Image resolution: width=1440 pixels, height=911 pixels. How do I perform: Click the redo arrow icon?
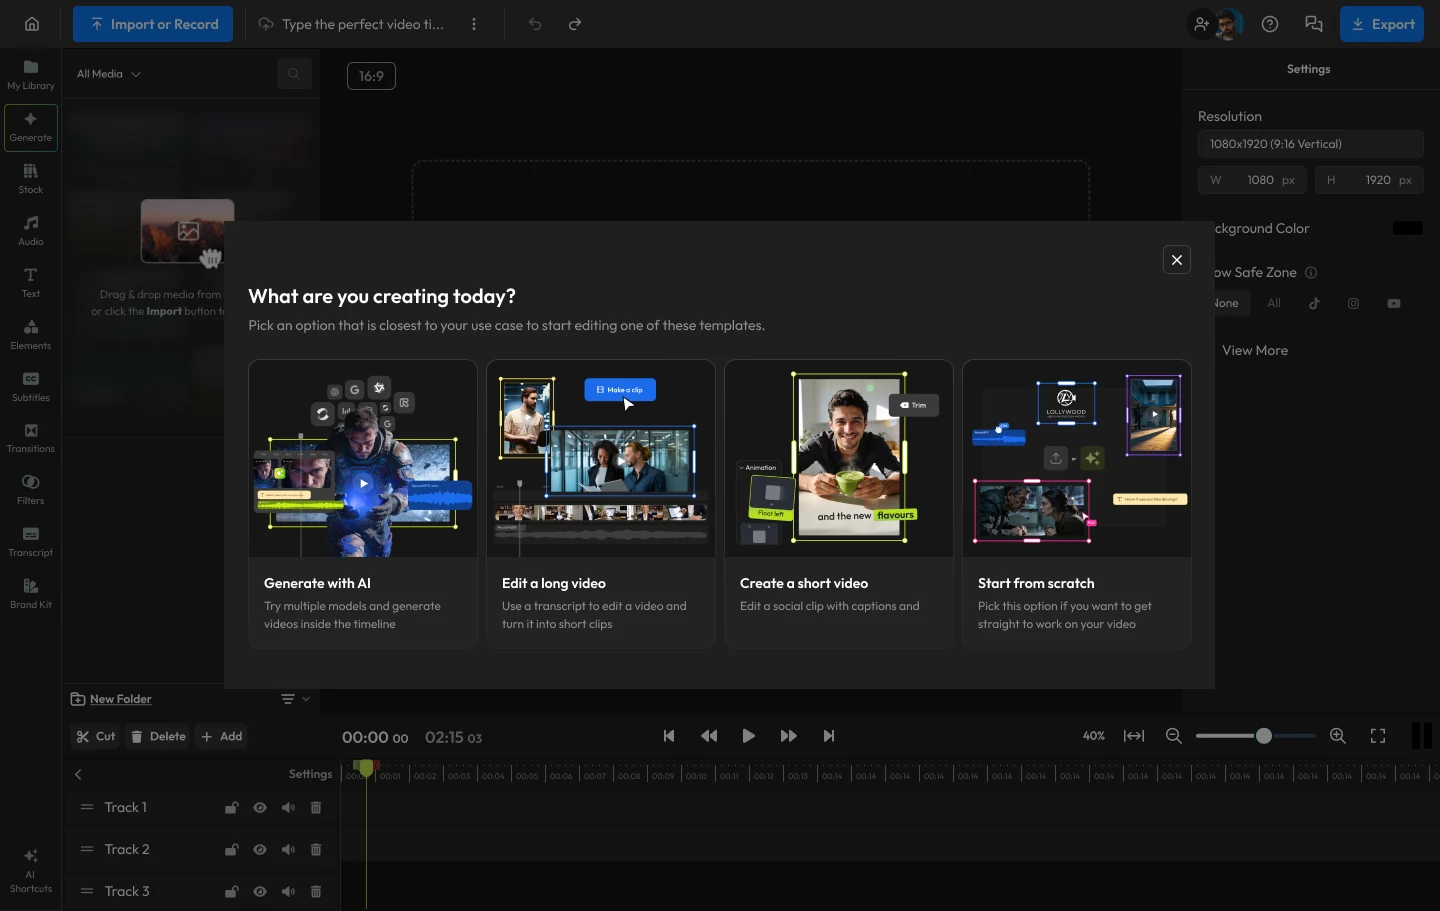(x=575, y=24)
